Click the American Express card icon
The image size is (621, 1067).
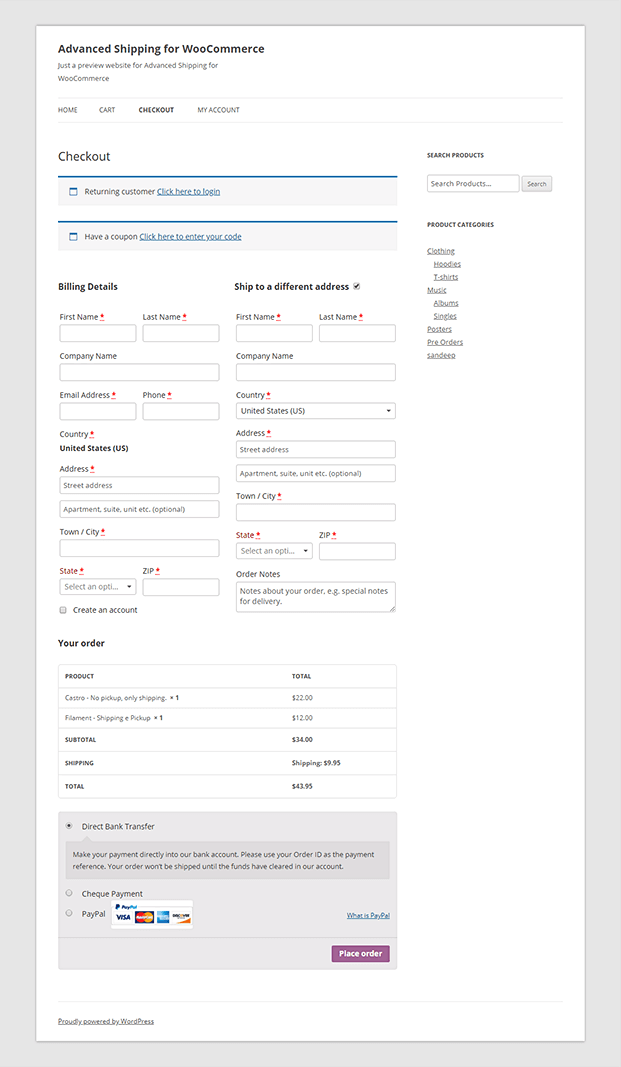(163, 917)
